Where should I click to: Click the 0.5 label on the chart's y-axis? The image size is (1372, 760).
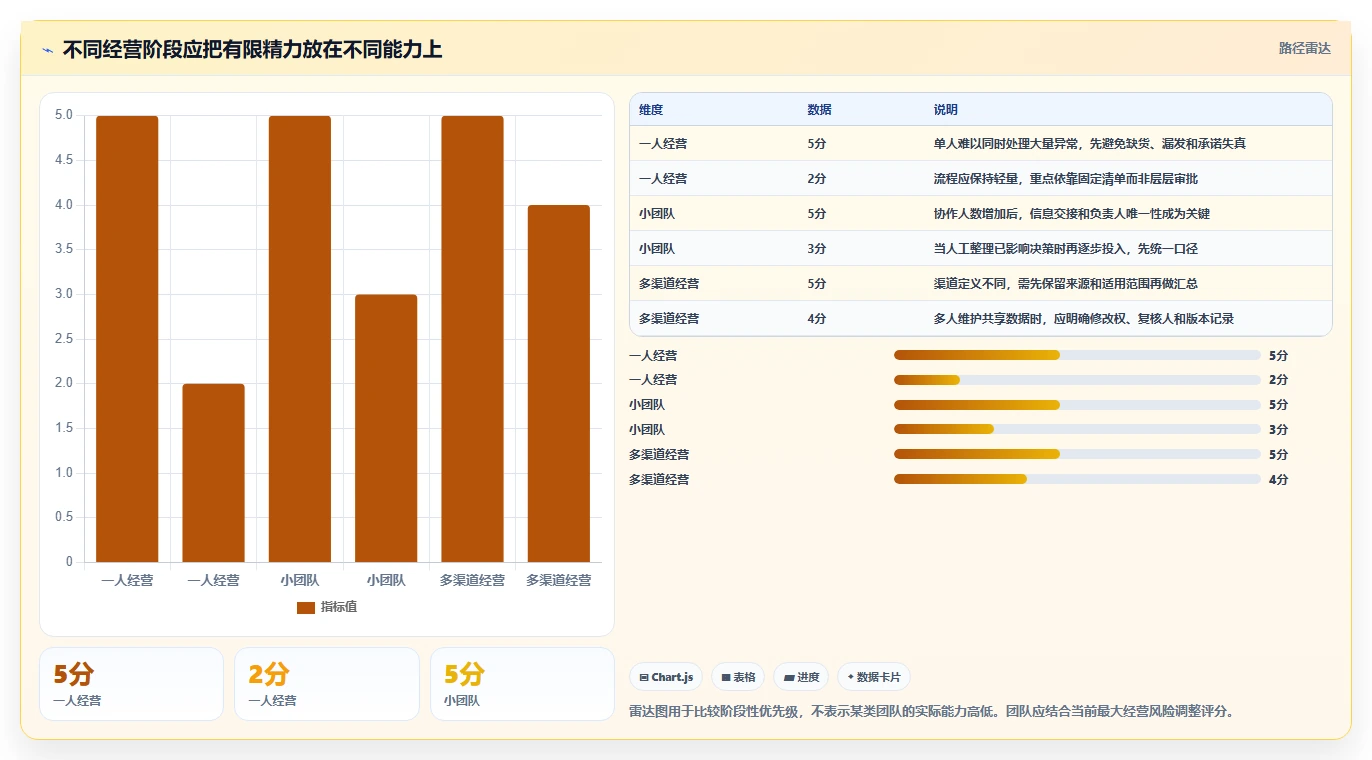(x=64, y=517)
